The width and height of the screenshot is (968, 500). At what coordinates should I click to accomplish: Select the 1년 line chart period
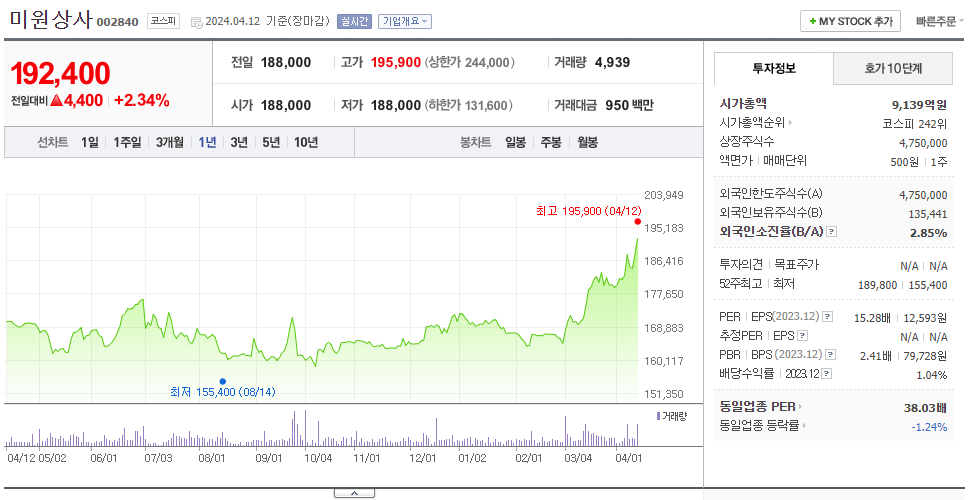pyautogui.click(x=207, y=143)
